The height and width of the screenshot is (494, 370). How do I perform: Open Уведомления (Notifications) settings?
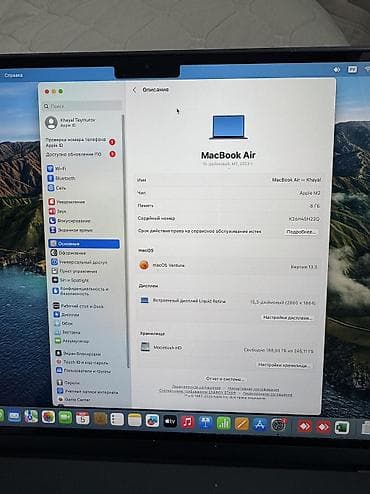tap(67, 202)
